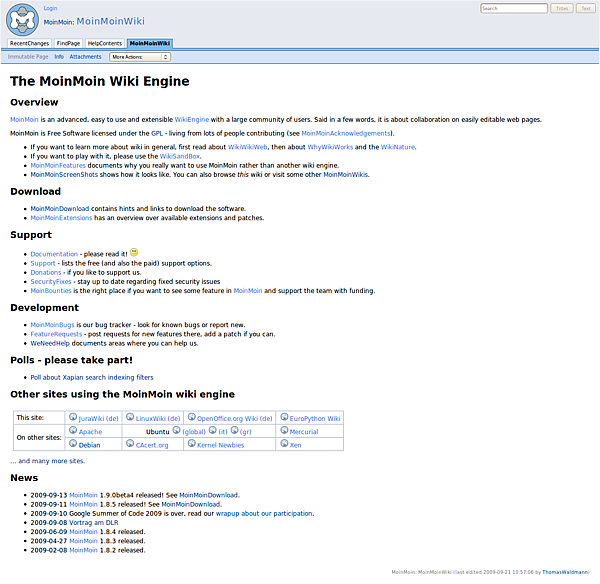Open the FindPage tab
The image size is (600, 584).
click(x=68, y=44)
